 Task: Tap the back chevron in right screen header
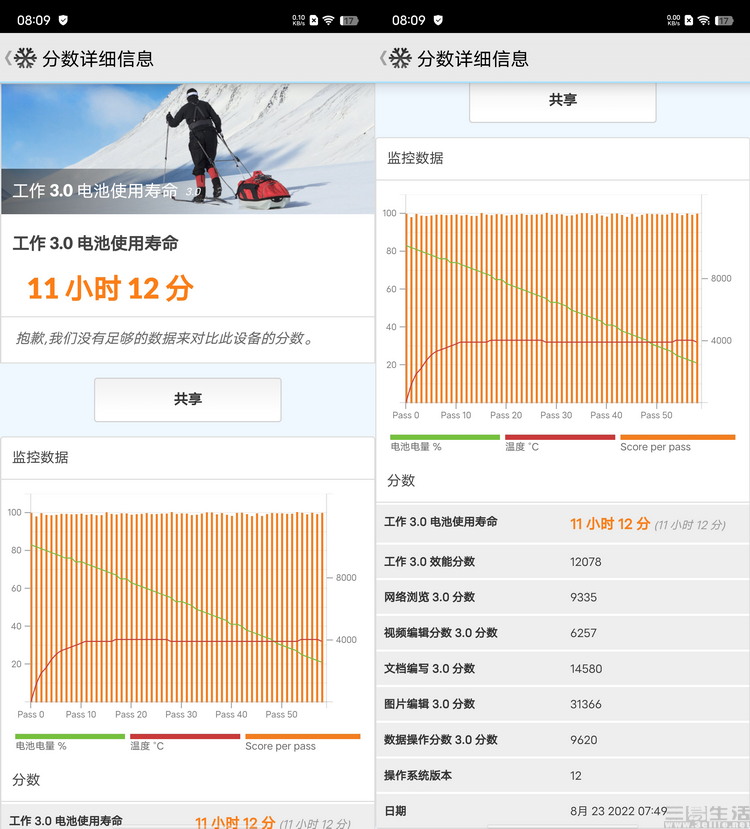click(x=383, y=58)
